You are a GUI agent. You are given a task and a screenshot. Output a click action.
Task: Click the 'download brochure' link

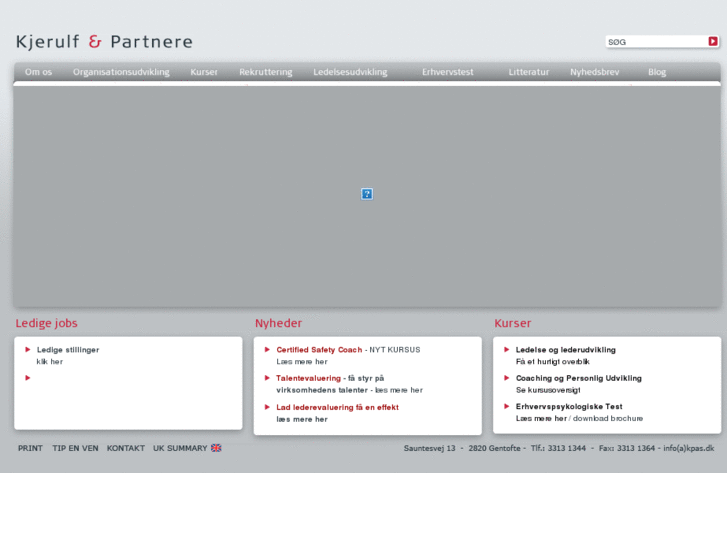(x=608, y=418)
